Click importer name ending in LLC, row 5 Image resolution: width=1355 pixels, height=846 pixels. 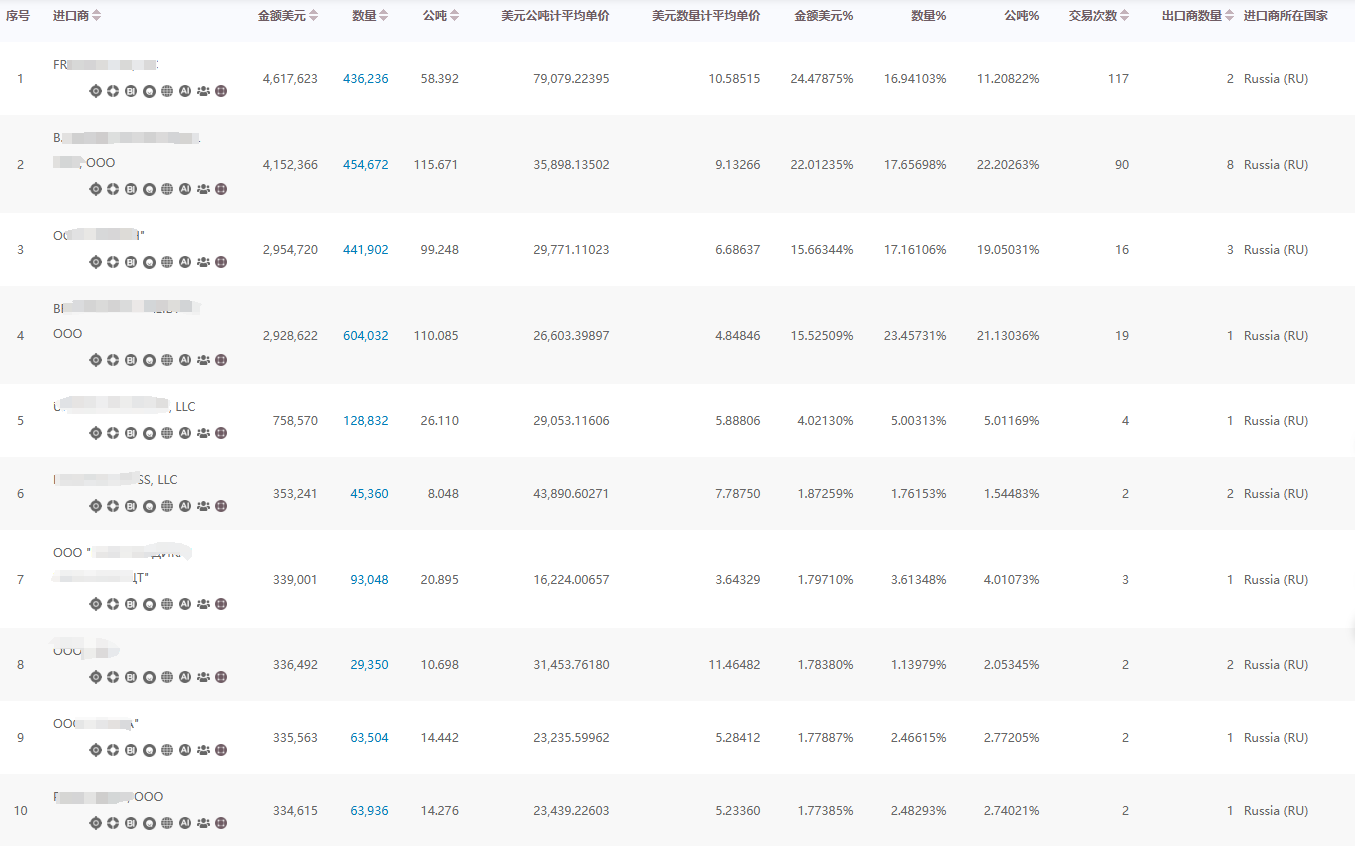124,407
